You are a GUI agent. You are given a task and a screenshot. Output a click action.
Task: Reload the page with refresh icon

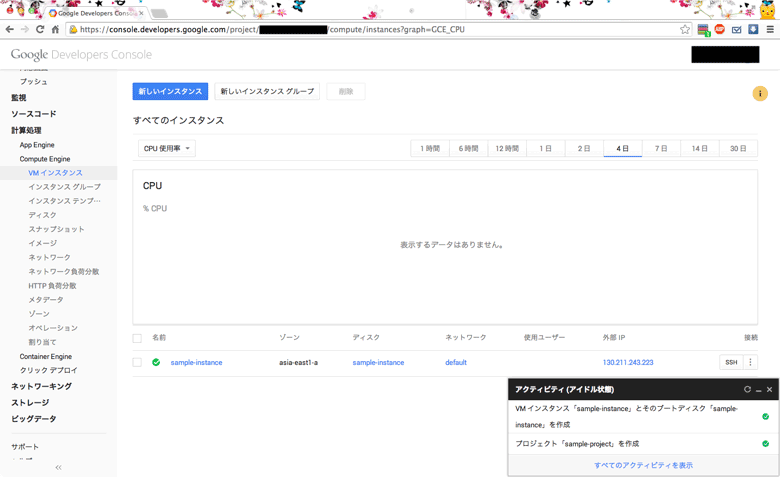(x=40, y=29)
